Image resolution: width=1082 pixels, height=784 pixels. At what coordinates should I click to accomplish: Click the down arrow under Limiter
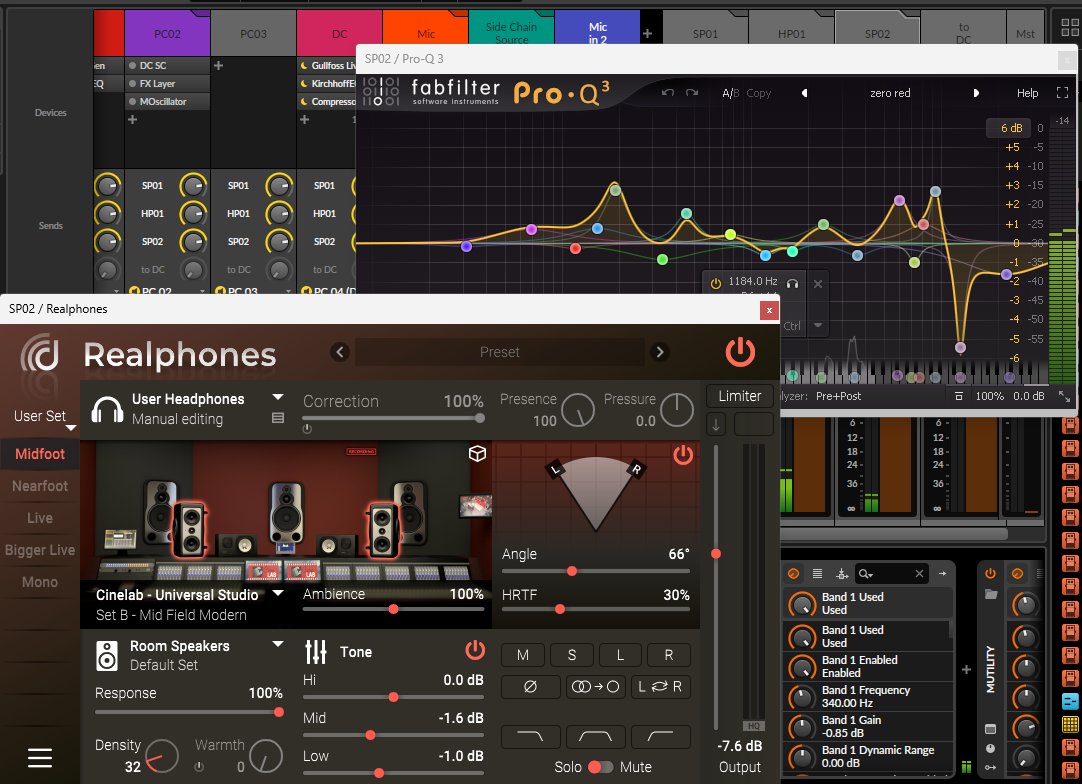716,425
